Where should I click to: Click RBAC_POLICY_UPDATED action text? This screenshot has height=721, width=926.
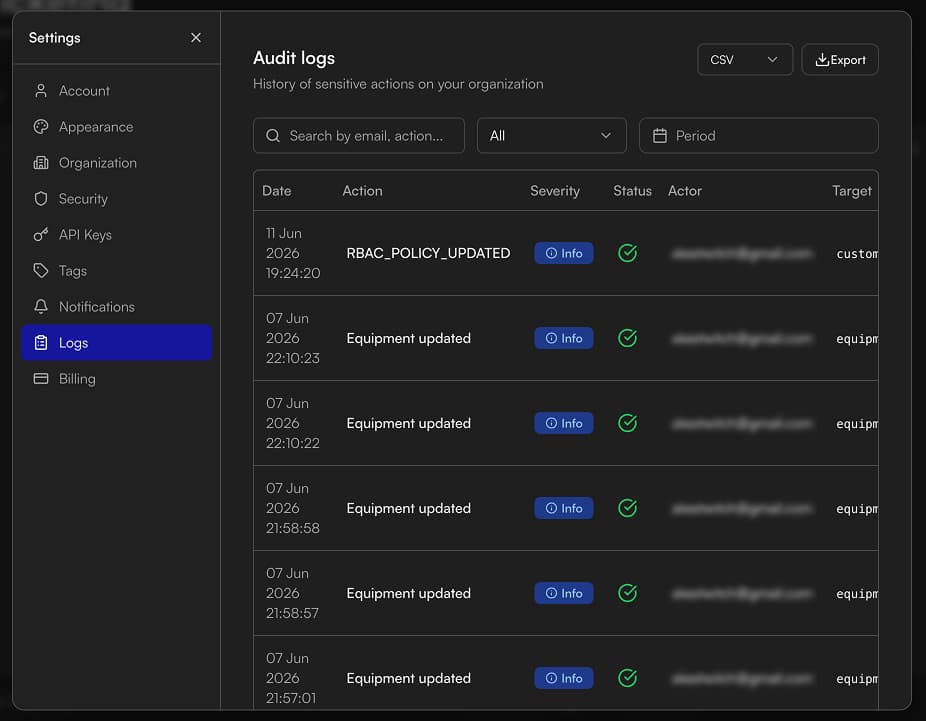[x=428, y=253]
